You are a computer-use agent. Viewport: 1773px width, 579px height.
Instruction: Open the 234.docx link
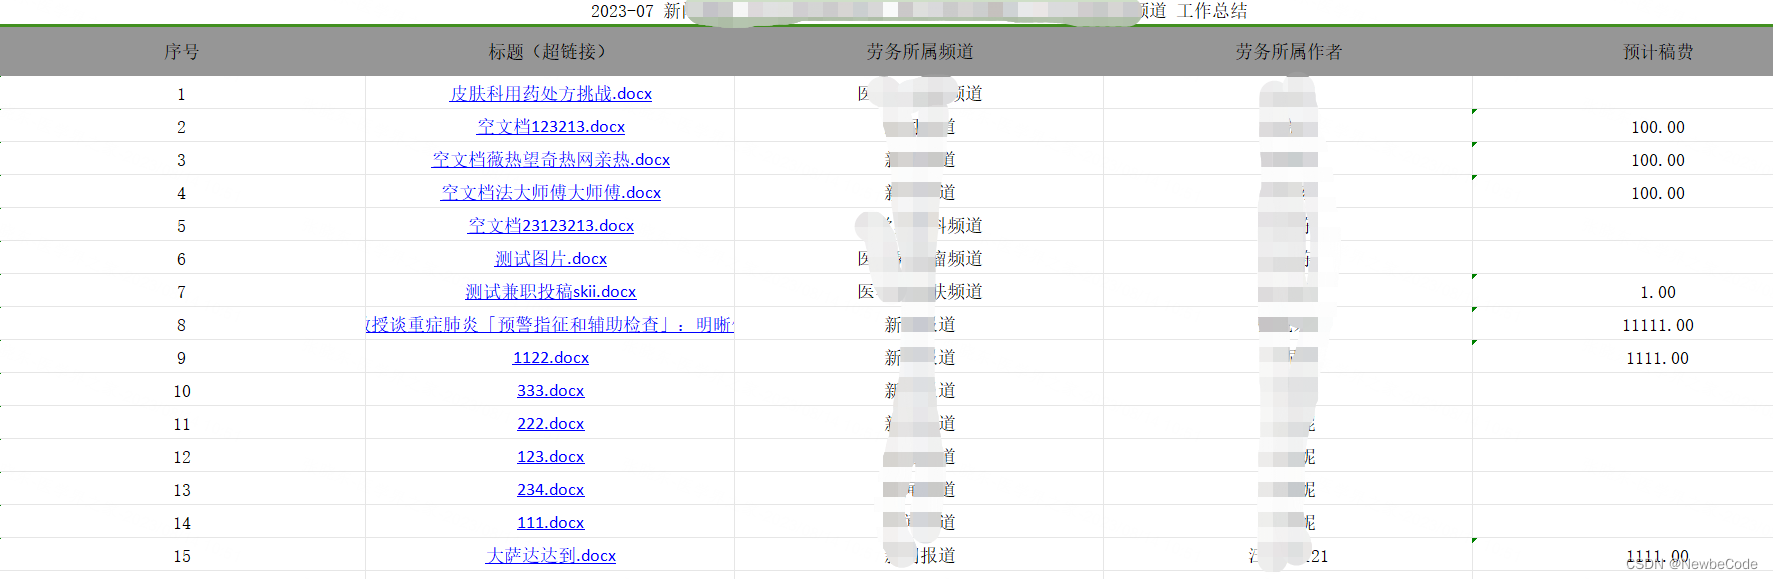click(550, 490)
